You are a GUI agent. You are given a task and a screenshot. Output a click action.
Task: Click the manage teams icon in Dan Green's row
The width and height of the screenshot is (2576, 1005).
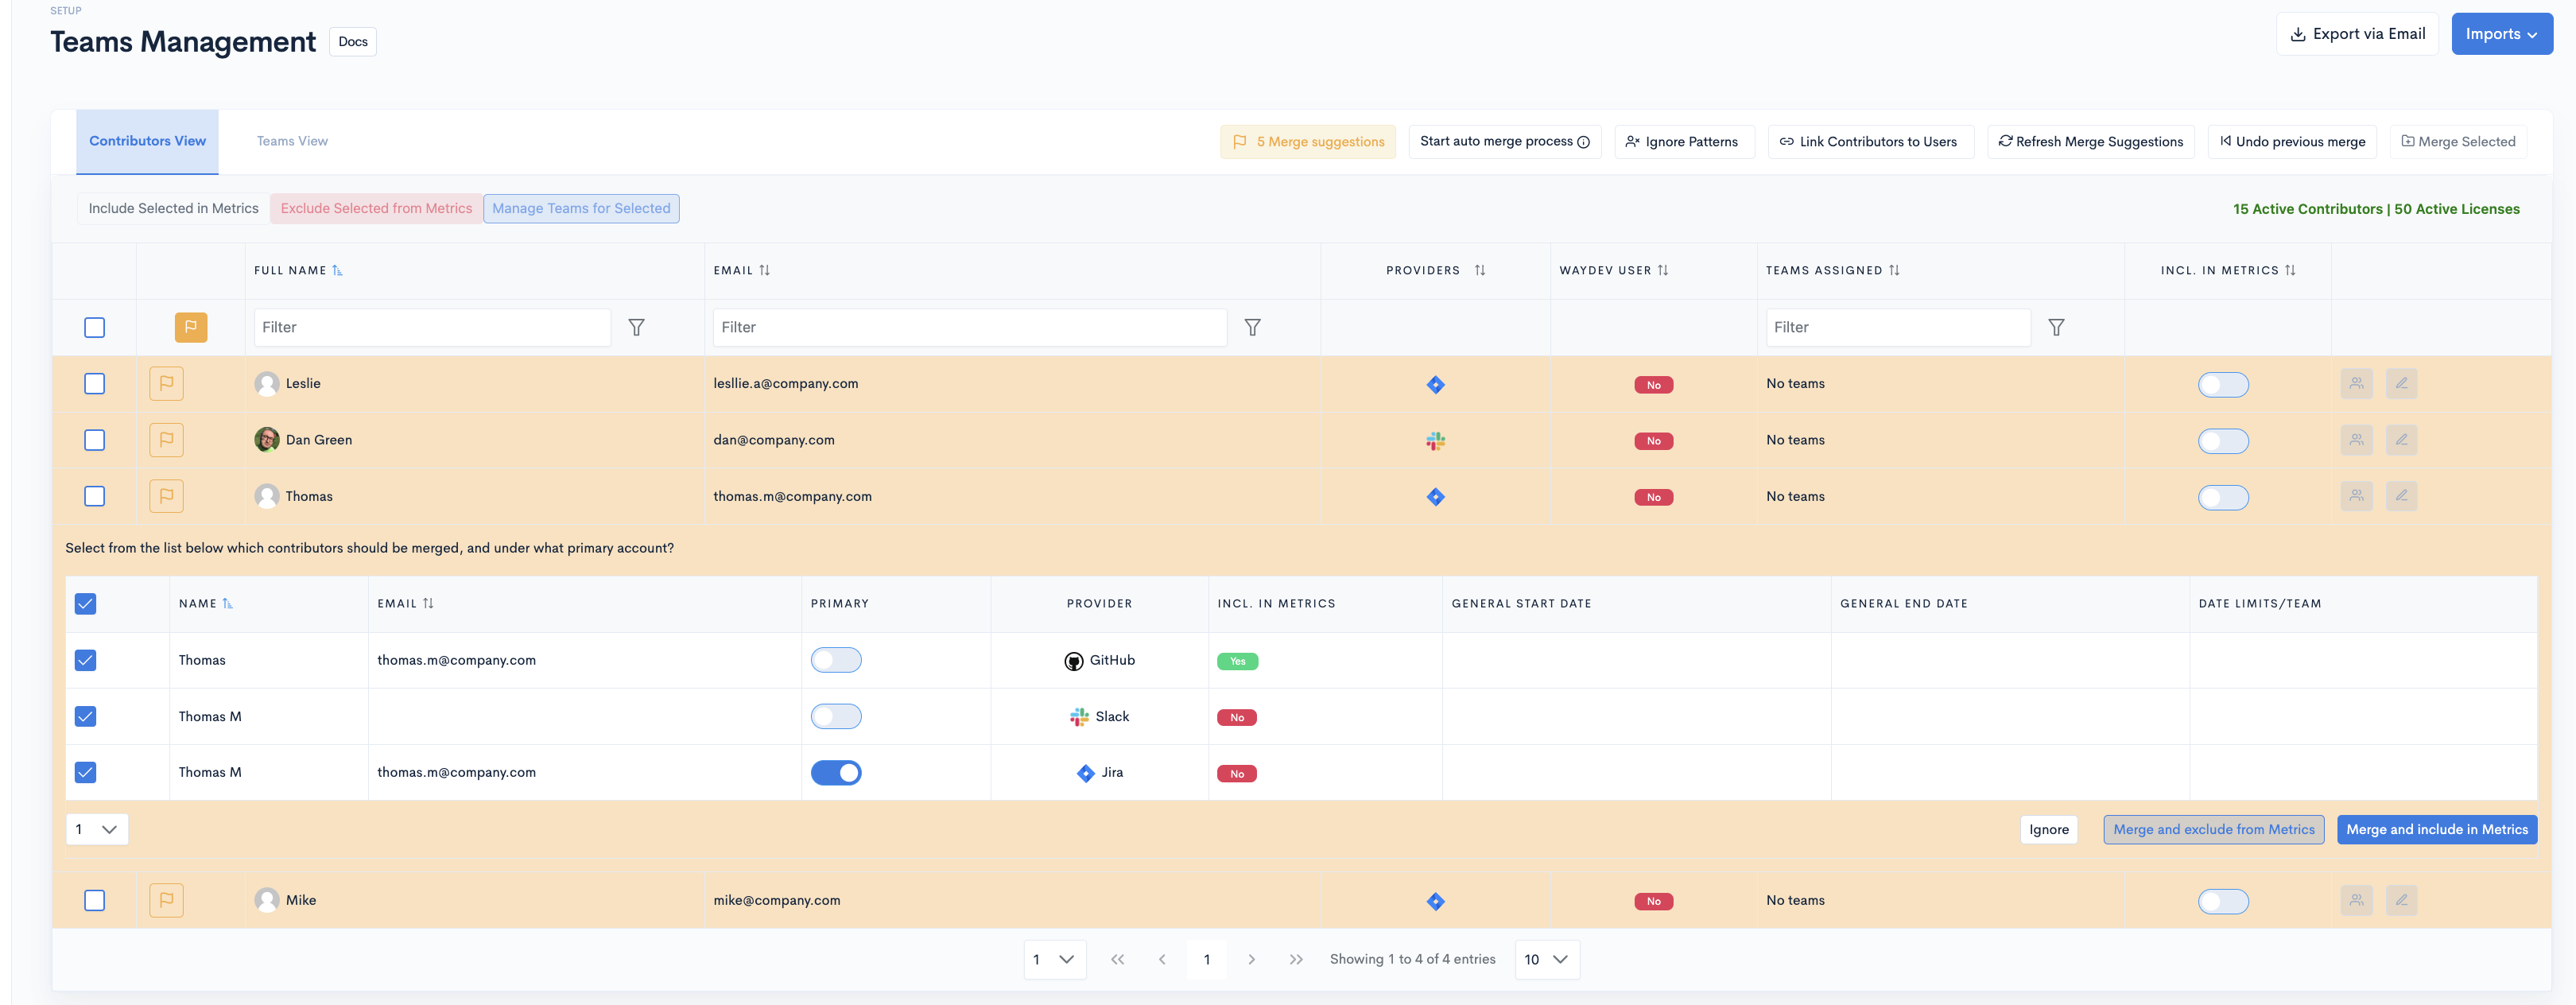[2356, 439]
